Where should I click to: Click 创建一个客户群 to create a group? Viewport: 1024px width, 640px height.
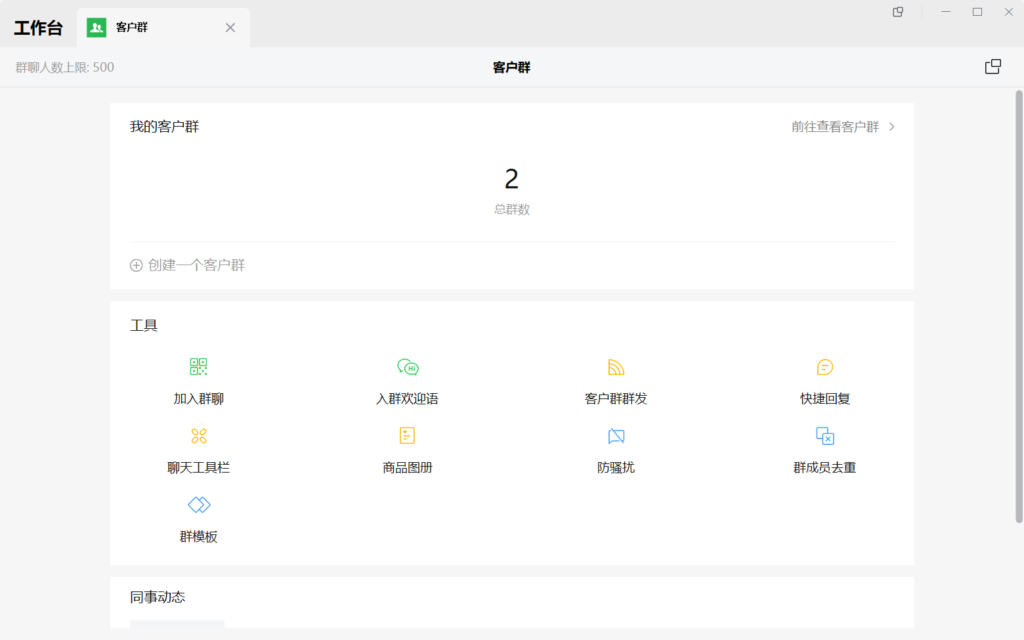196,266
